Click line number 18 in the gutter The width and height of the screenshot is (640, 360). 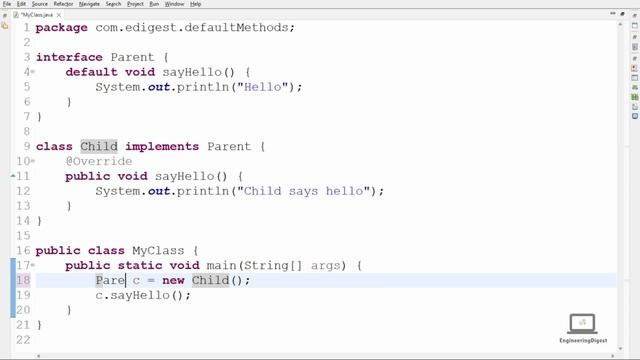23,280
